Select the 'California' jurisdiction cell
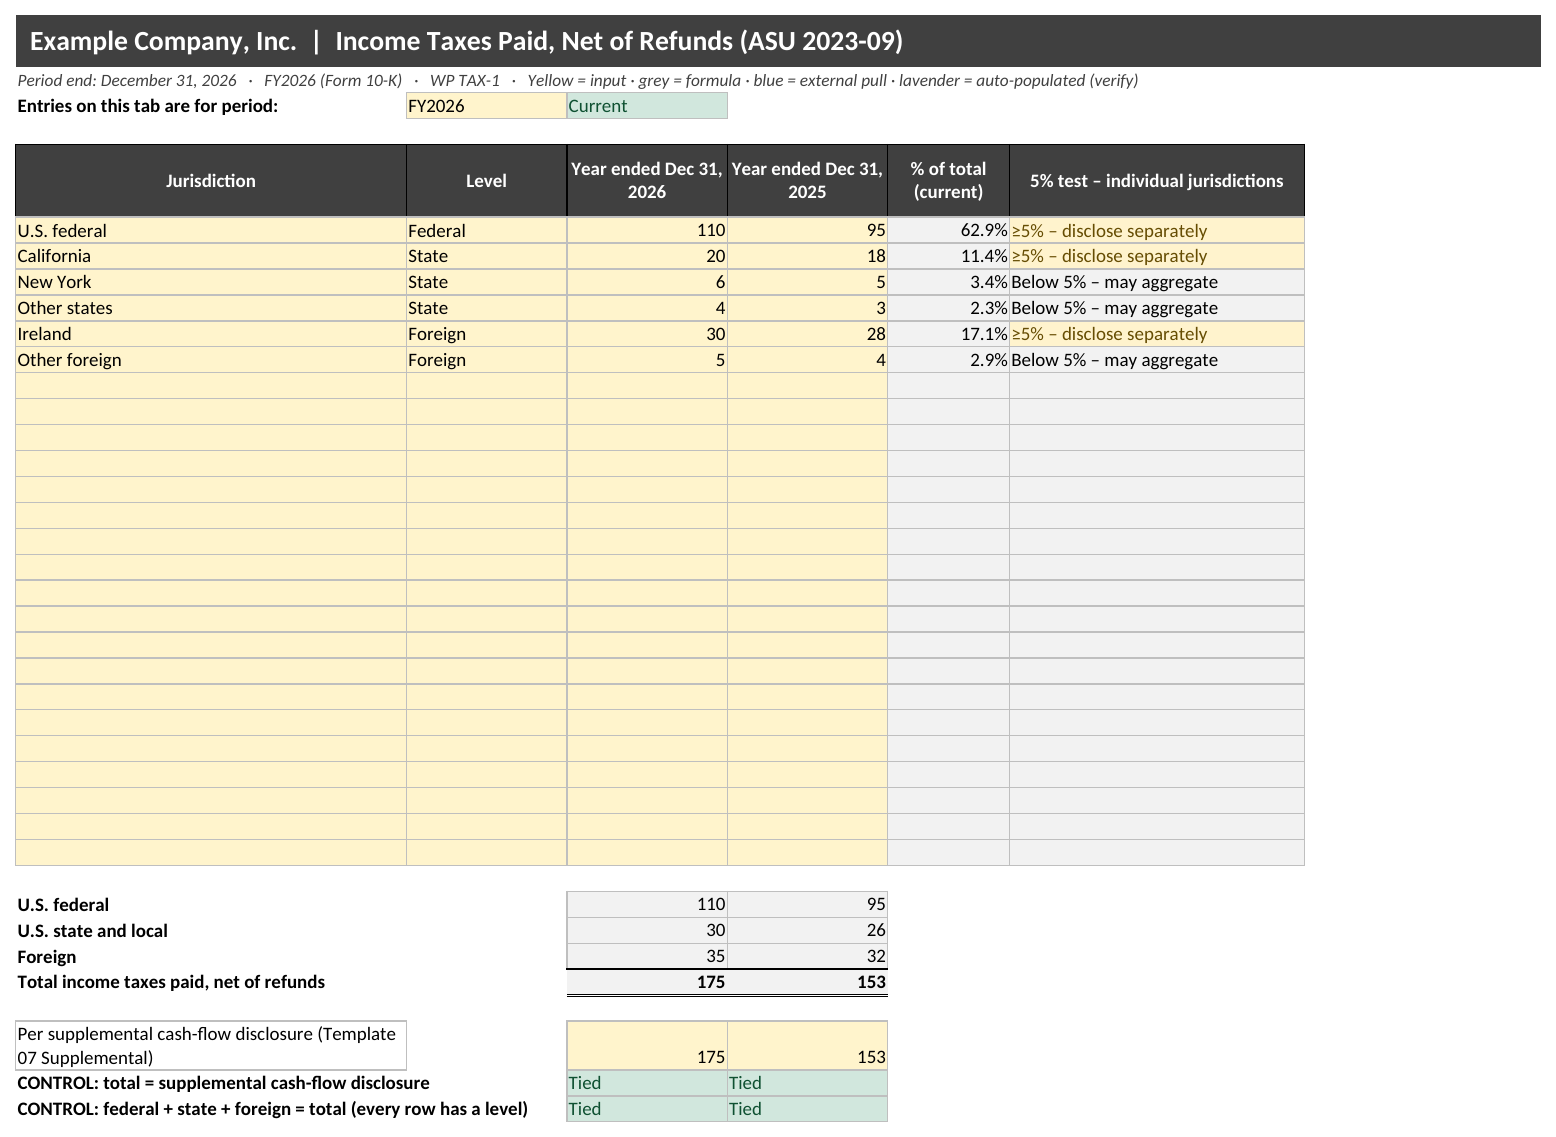 click(211, 256)
